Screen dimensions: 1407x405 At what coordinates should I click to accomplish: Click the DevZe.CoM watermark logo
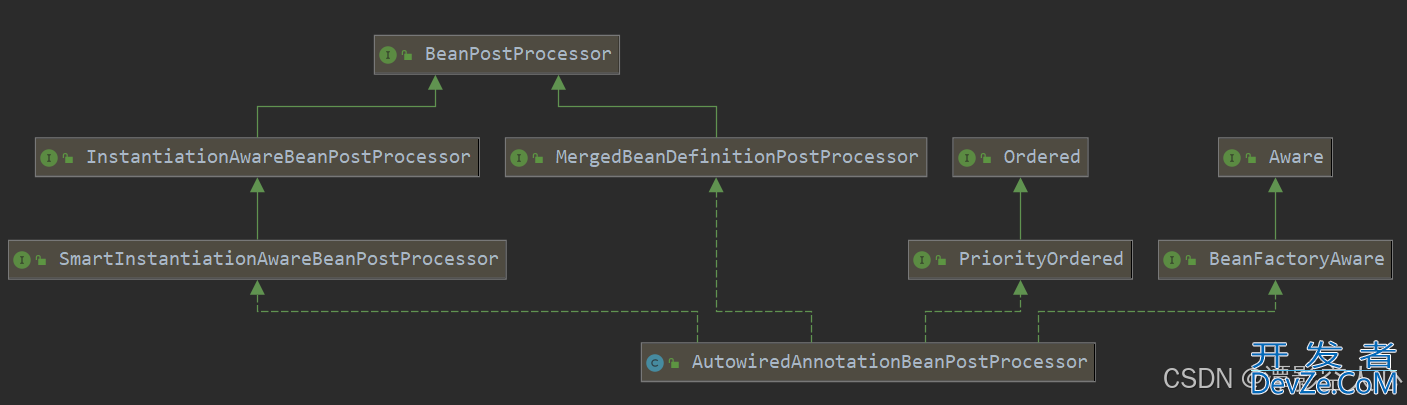[x=1322, y=372]
